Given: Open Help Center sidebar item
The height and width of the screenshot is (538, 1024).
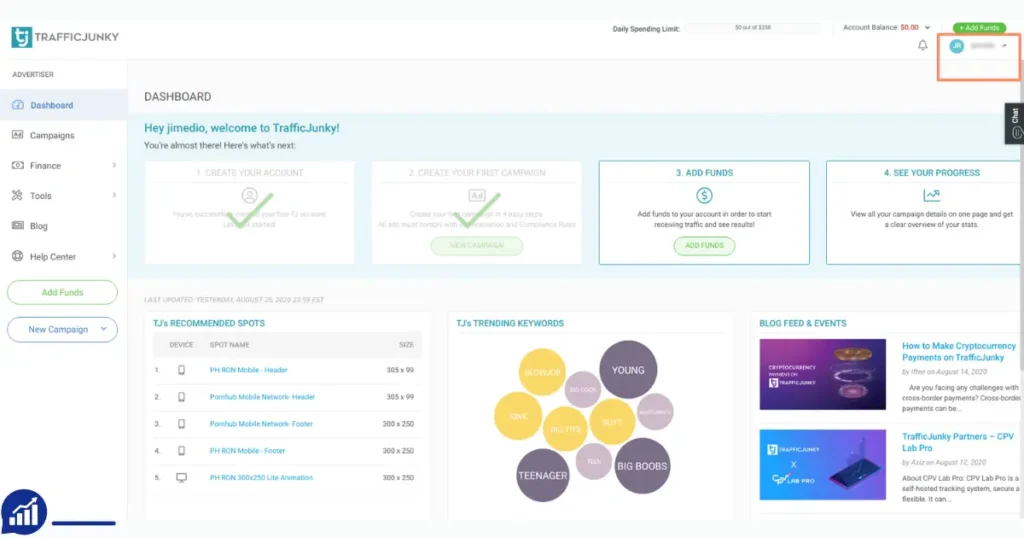Looking at the screenshot, I should [x=63, y=257].
